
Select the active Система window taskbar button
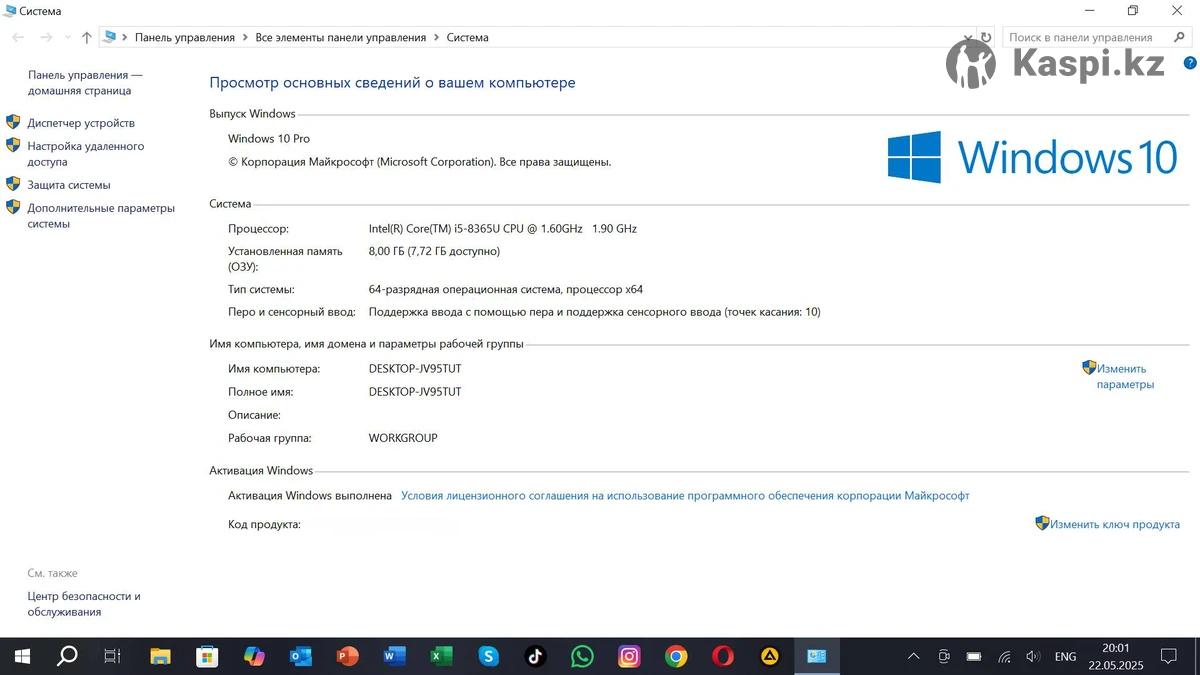pyautogui.click(x=817, y=657)
